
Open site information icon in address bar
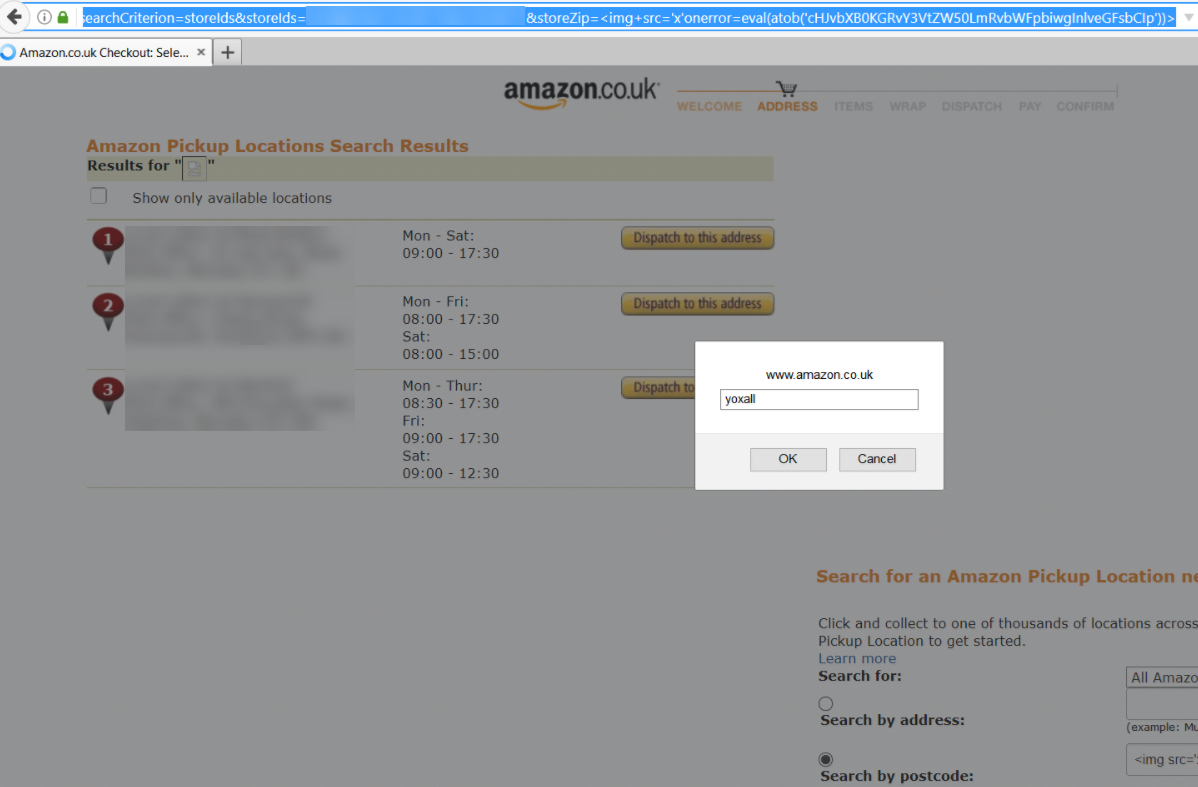coord(44,17)
